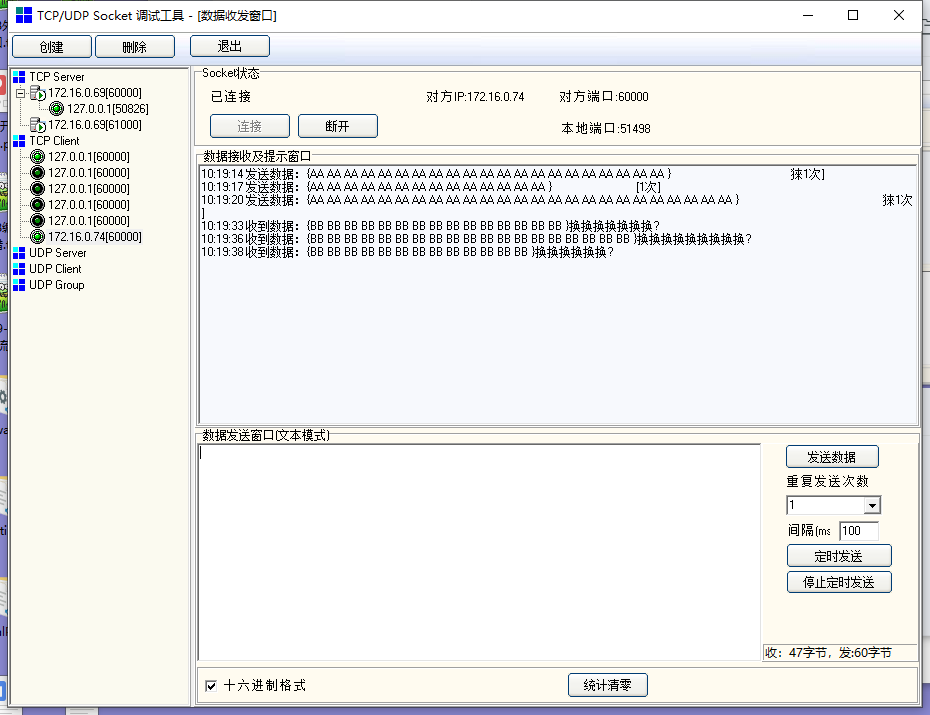Select active connection 172.16.0.74[60000]
Viewport: 930px width, 715px height.
(37, 236)
